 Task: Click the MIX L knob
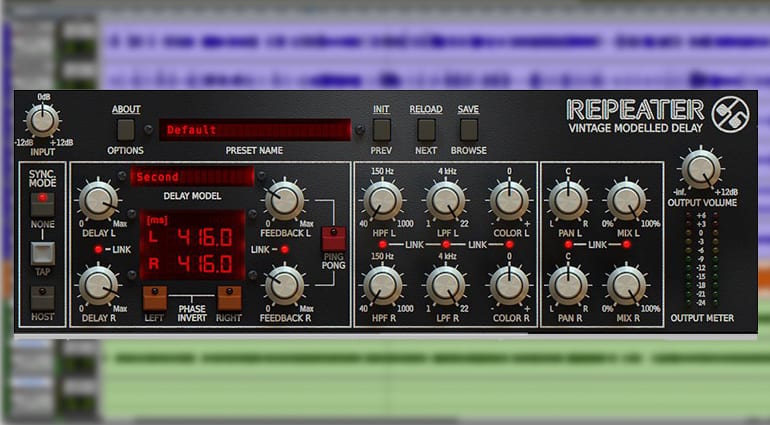[627, 200]
